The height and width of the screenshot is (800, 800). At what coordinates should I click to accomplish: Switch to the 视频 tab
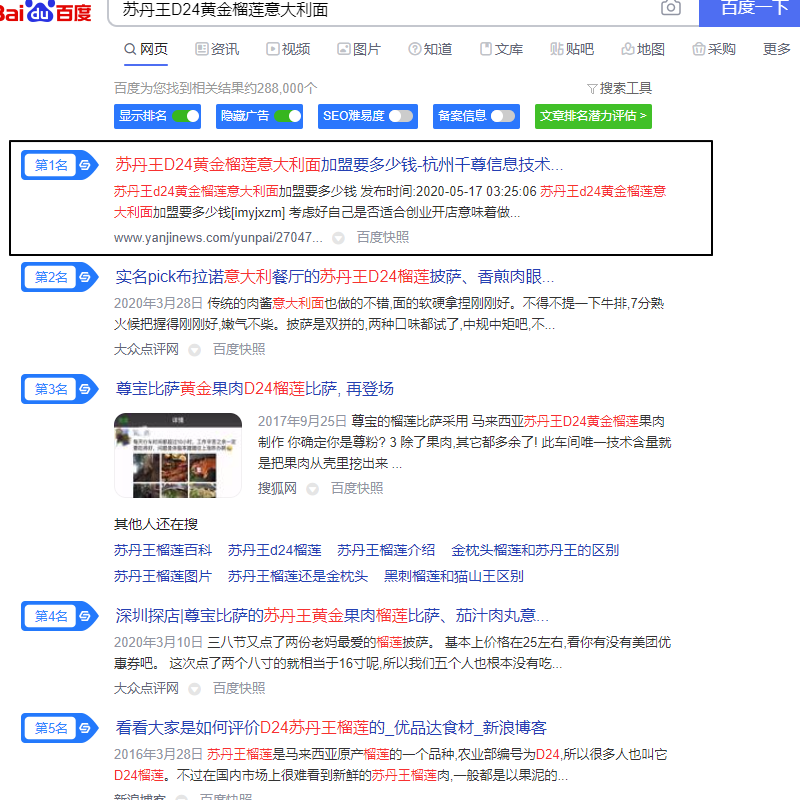(288, 49)
